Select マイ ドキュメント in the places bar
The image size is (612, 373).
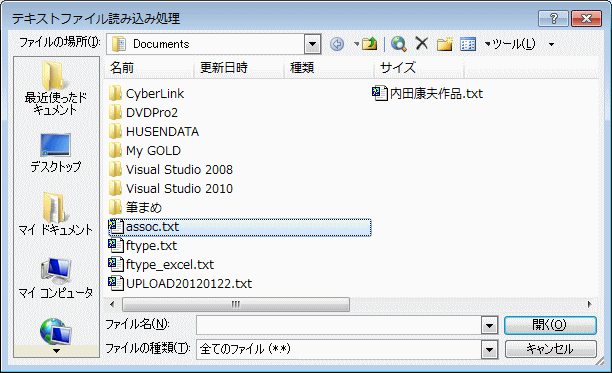[x=55, y=214]
